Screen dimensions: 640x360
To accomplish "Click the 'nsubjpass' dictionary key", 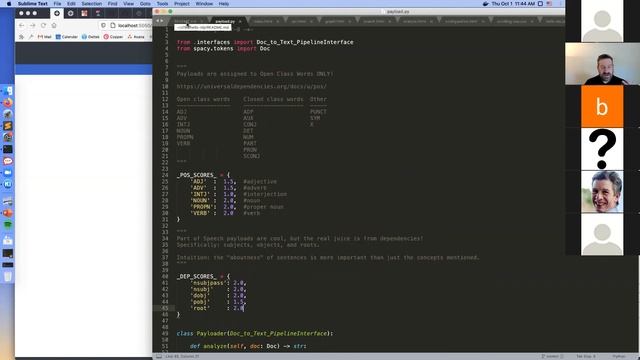I will pos(208,283).
